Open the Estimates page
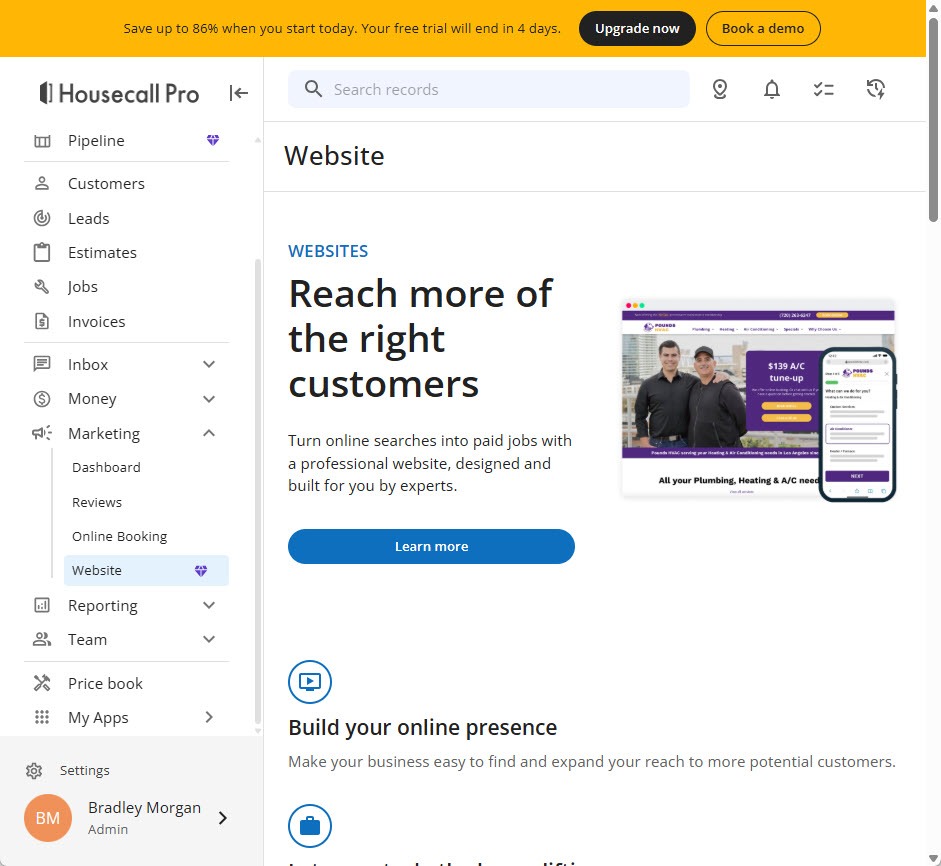Viewport: 941px width, 866px height. (102, 253)
